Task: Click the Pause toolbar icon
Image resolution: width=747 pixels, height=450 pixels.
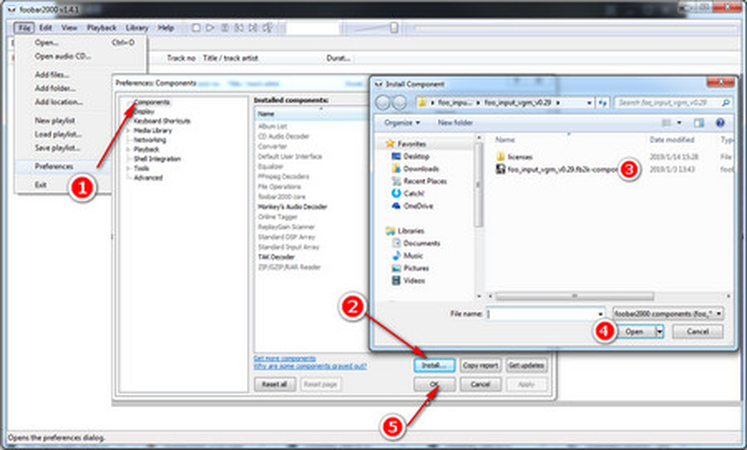Action: point(224,28)
